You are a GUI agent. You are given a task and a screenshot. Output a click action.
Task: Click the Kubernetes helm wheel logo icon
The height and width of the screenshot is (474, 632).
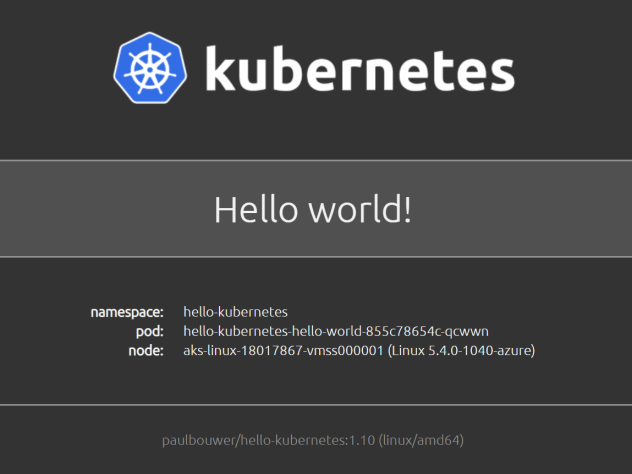150,68
